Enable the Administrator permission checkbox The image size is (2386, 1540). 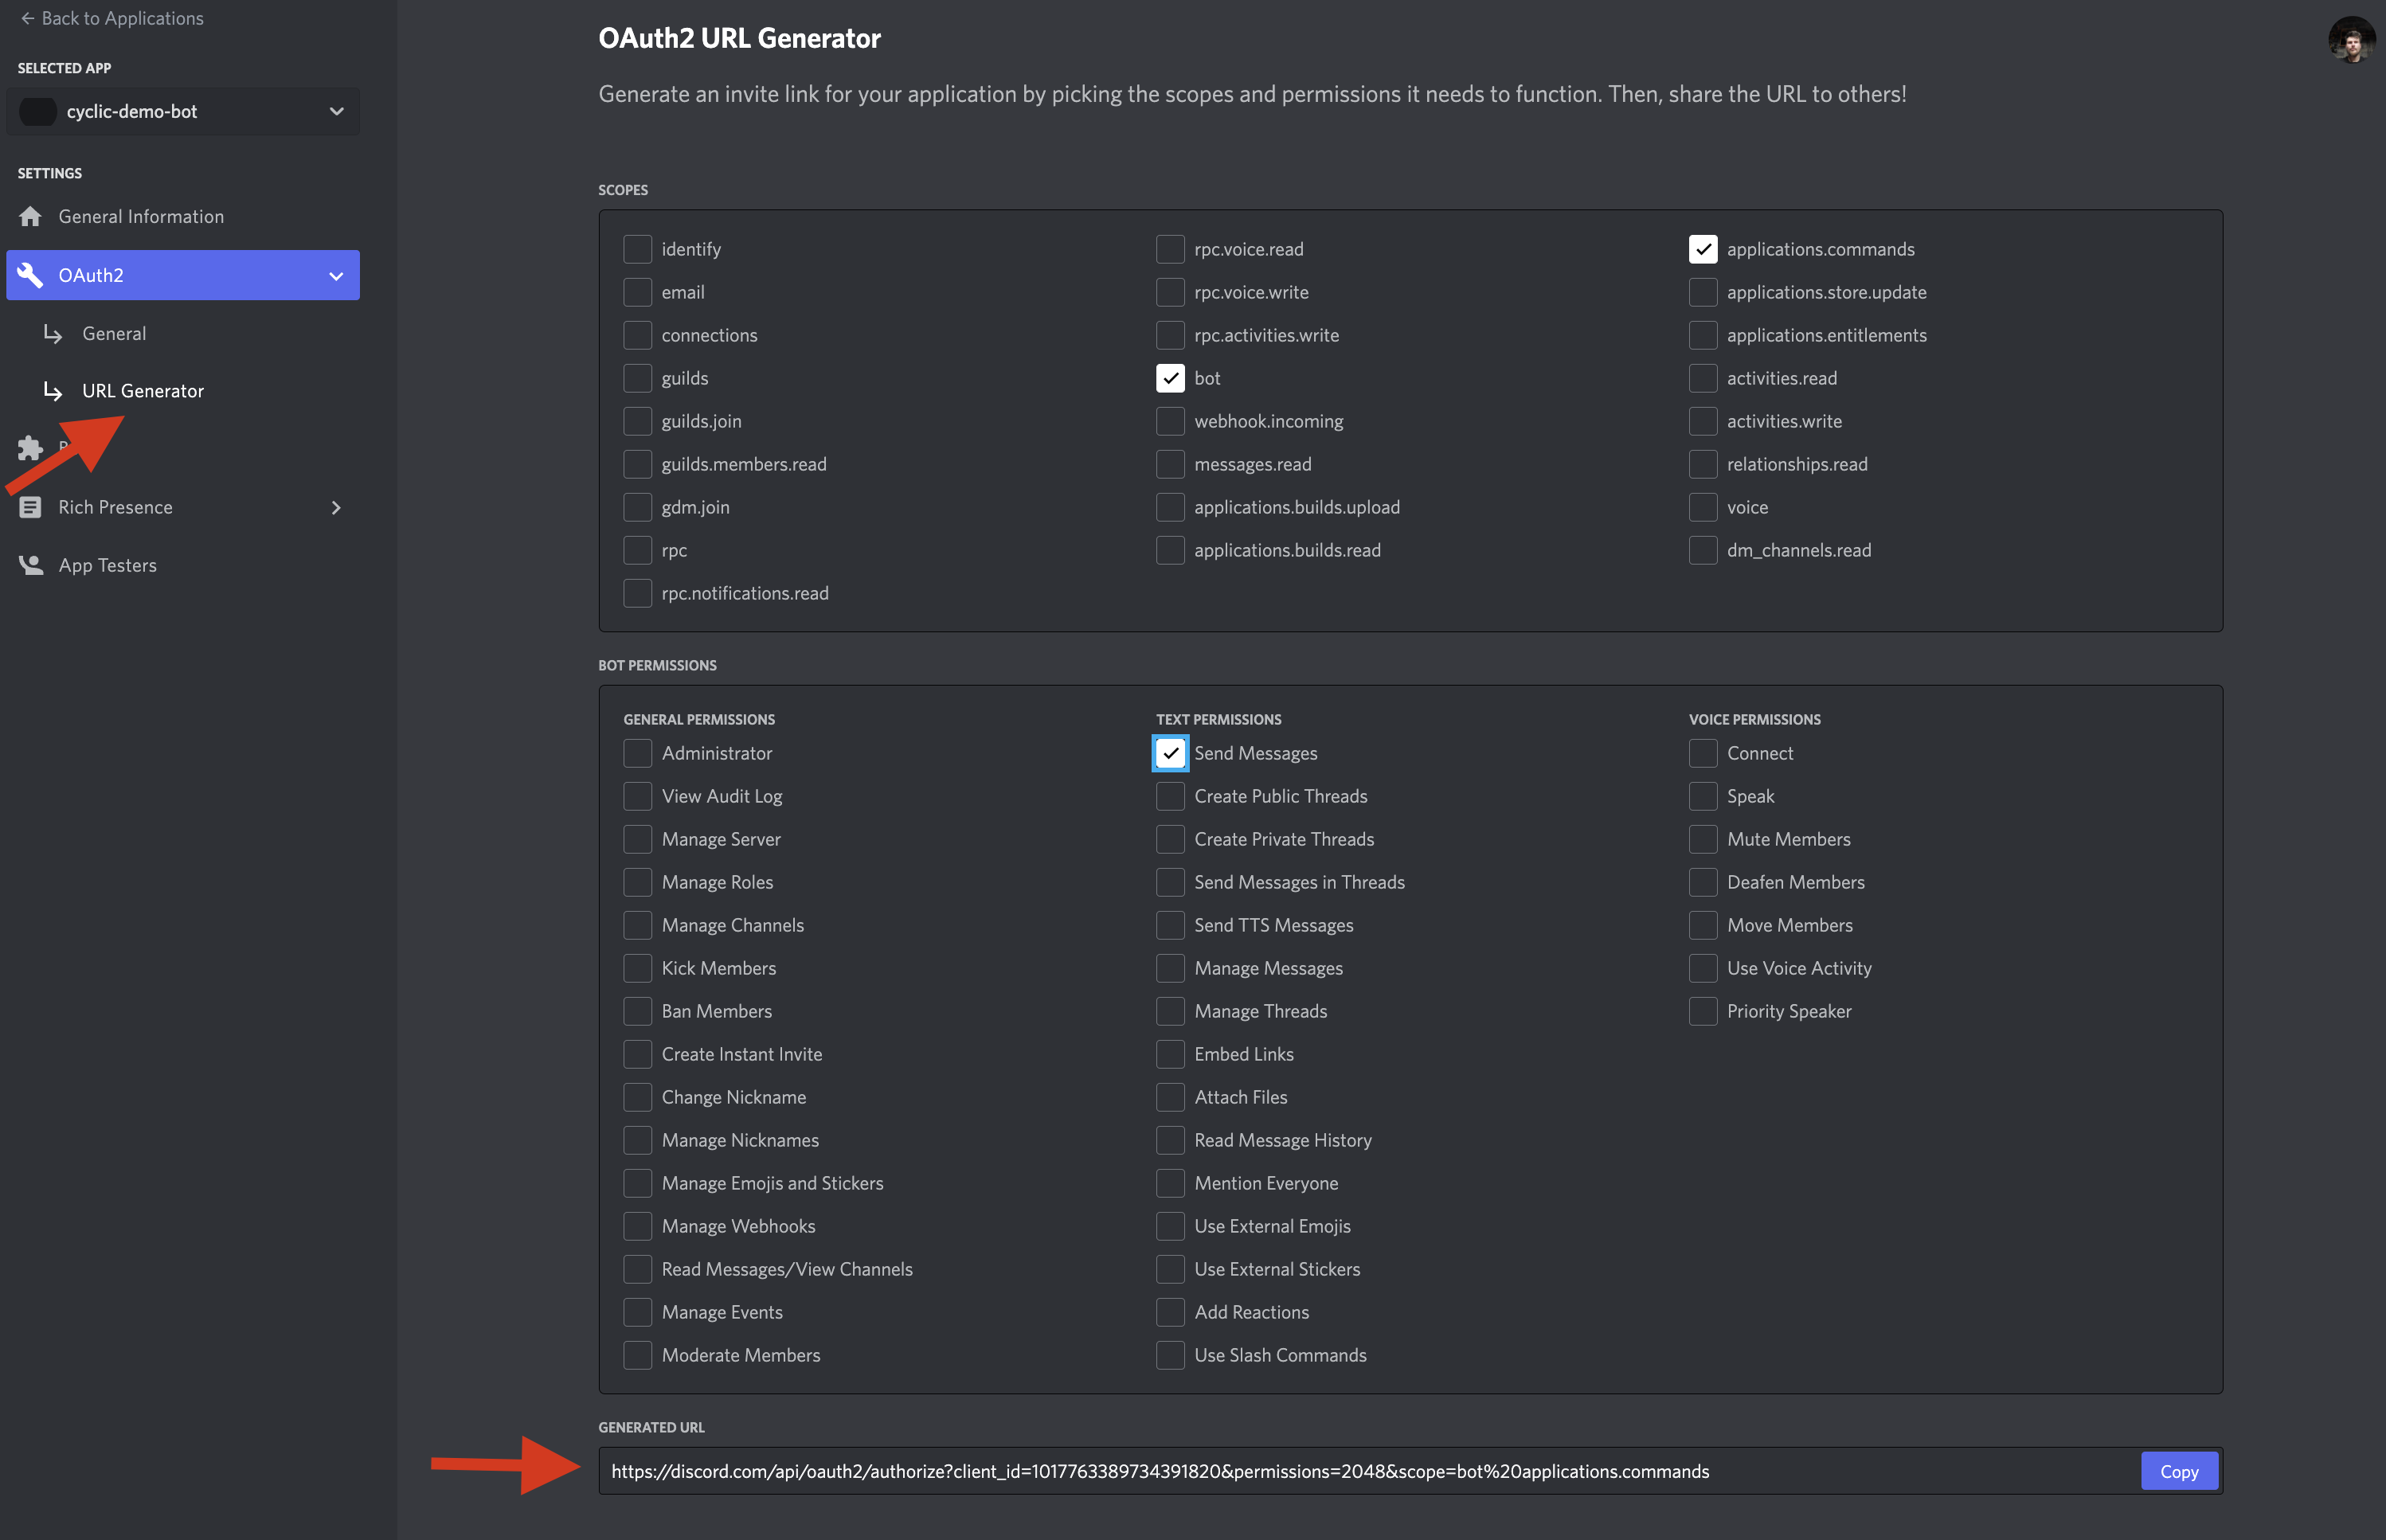click(637, 753)
